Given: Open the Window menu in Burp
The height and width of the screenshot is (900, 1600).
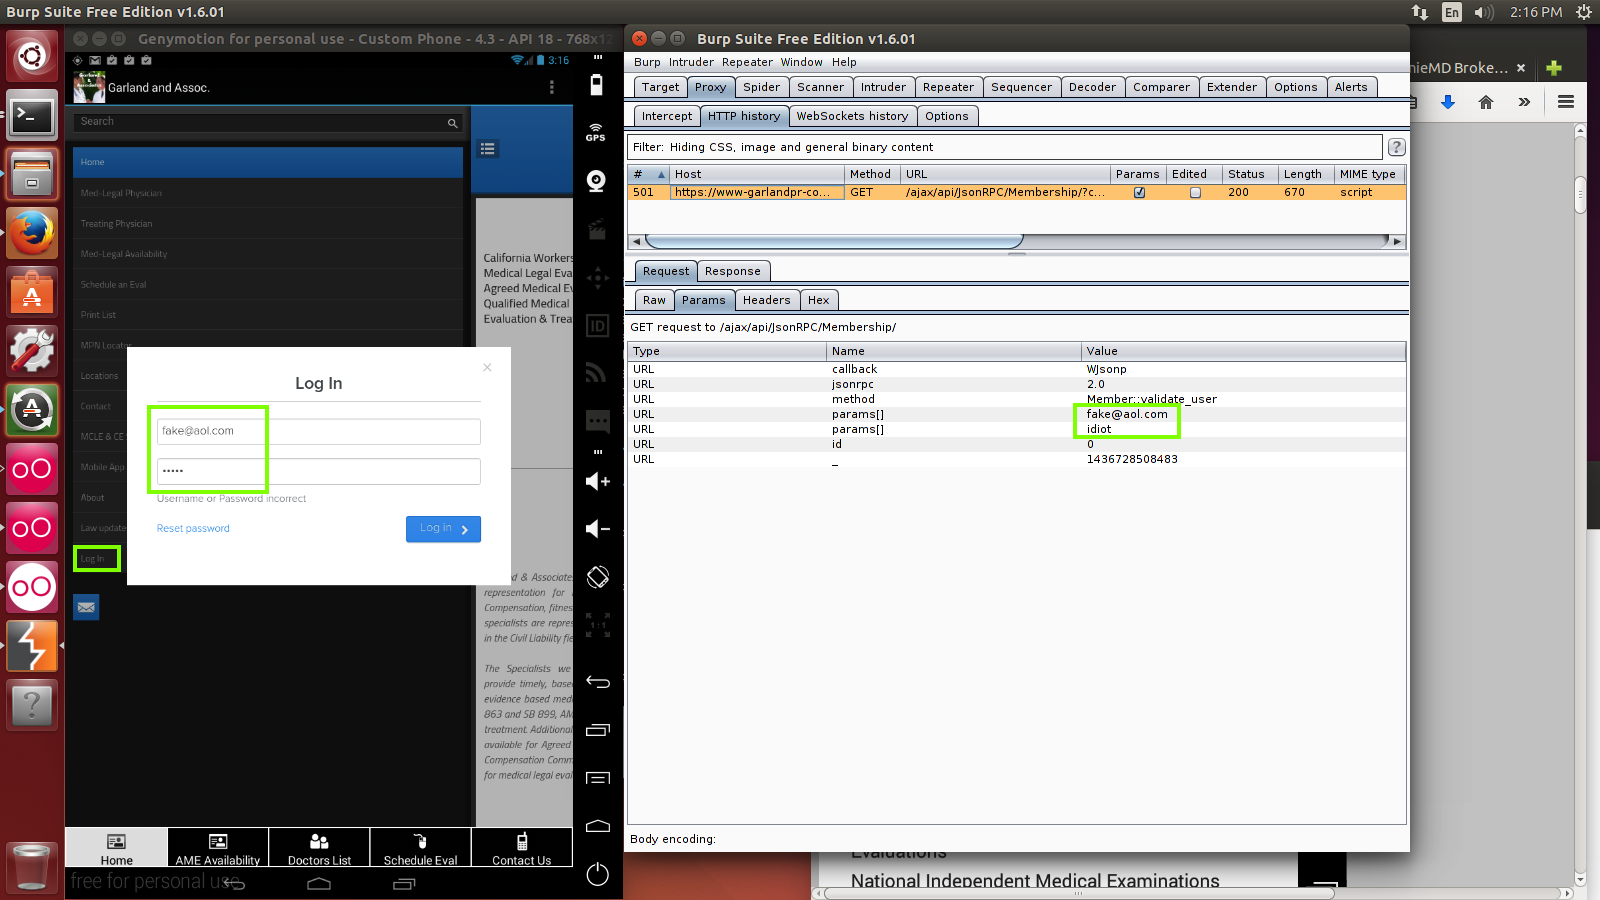Looking at the screenshot, I should (802, 62).
